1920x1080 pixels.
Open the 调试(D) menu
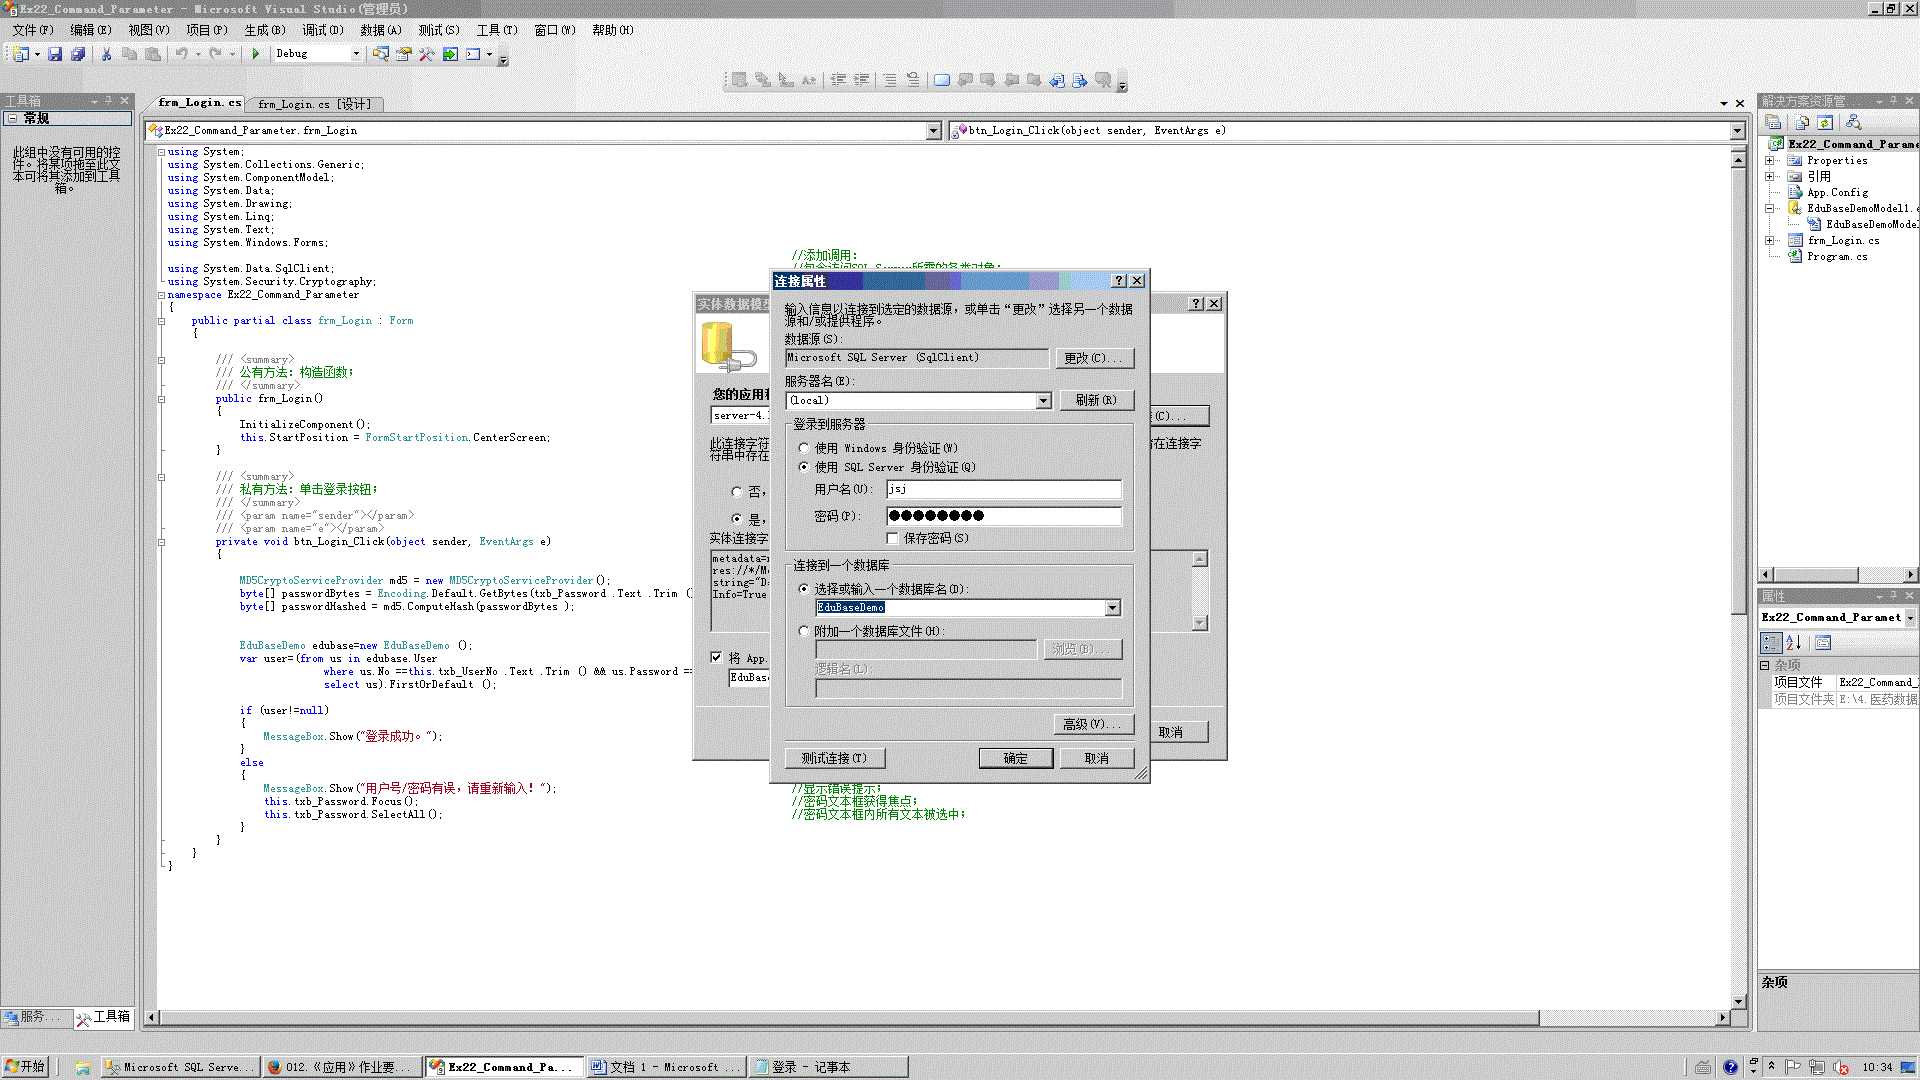tap(322, 30)
